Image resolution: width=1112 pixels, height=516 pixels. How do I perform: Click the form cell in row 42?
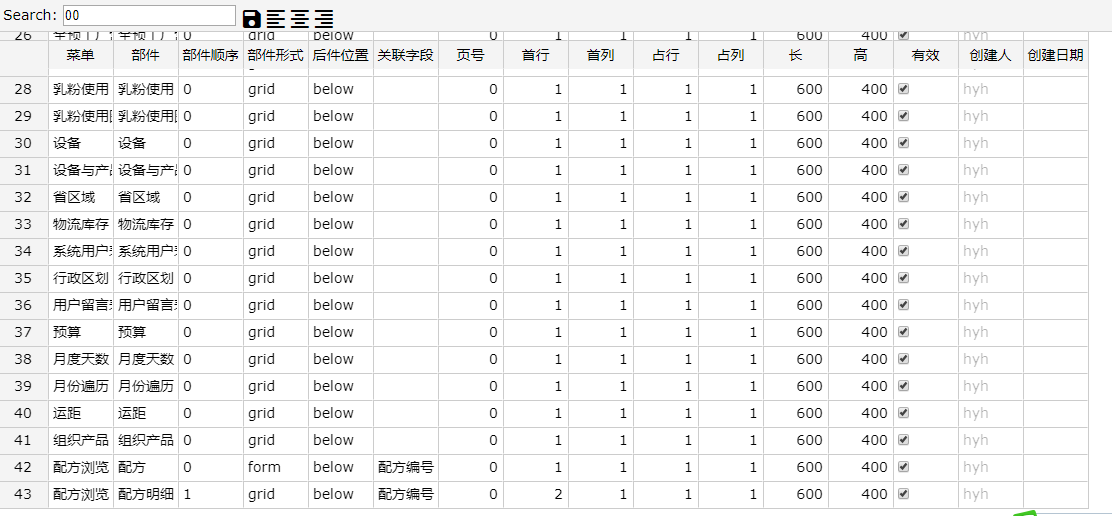(x=276, y=467)
